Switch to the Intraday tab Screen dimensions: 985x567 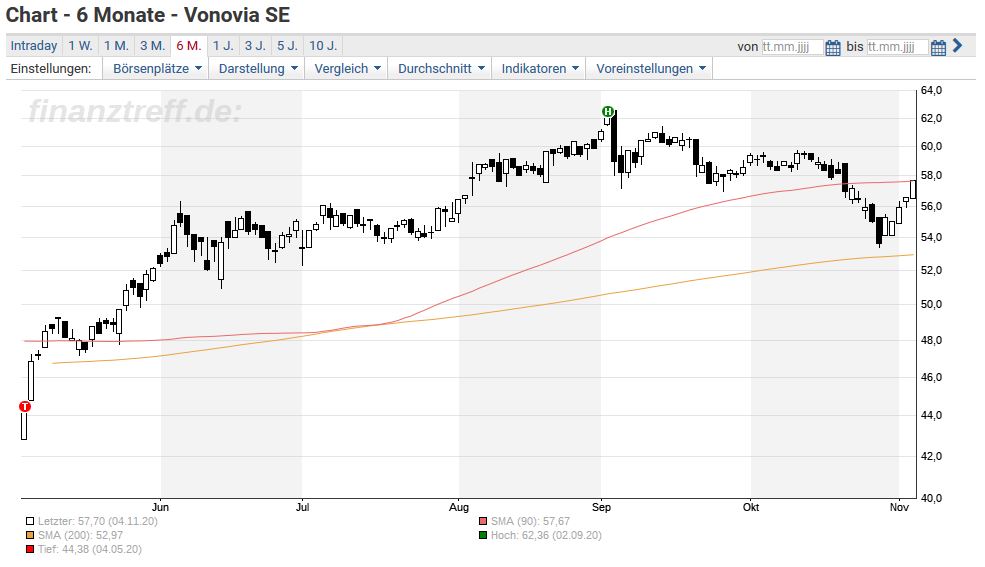(34, 46)
